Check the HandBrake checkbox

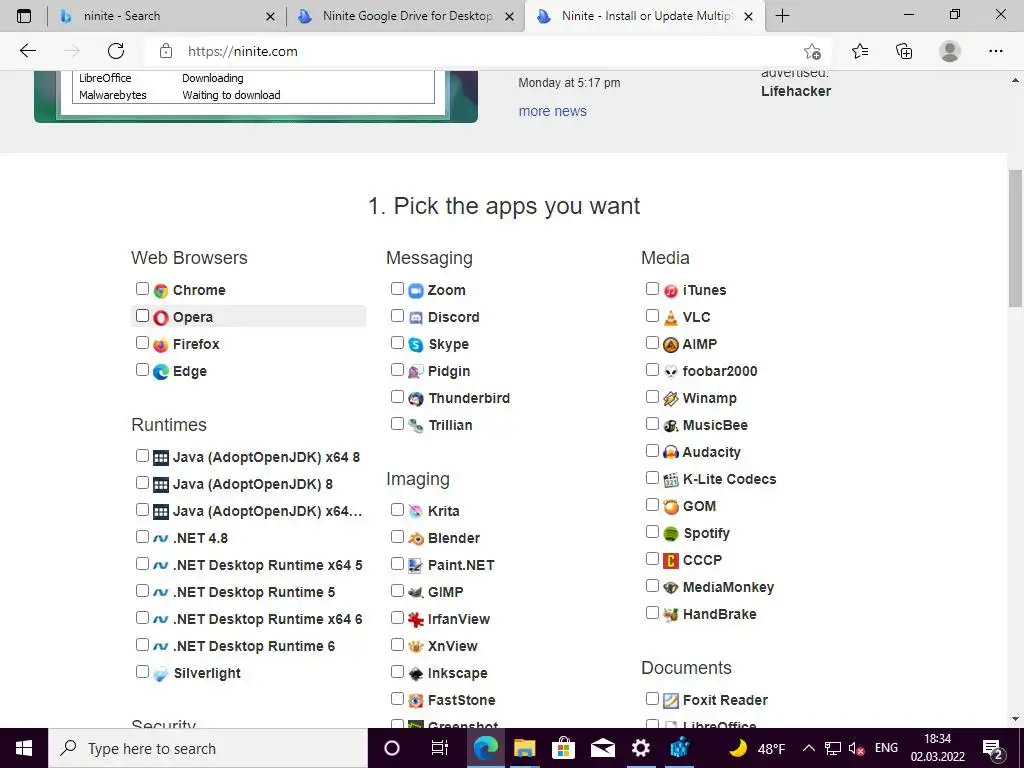coord(652,613)
